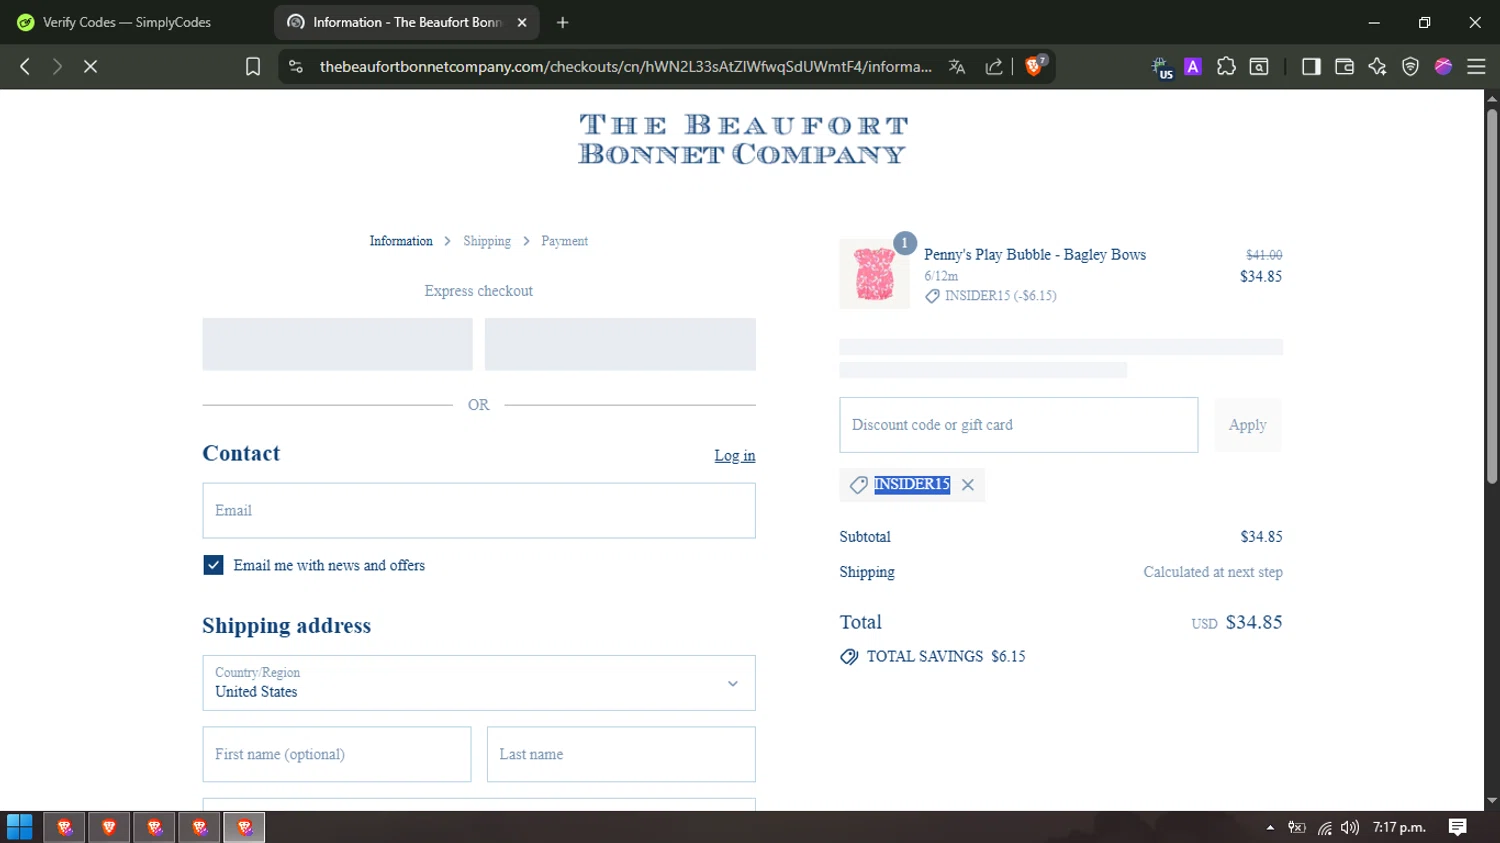Expand the Country/Region dropdown

[x=479, y=683]
